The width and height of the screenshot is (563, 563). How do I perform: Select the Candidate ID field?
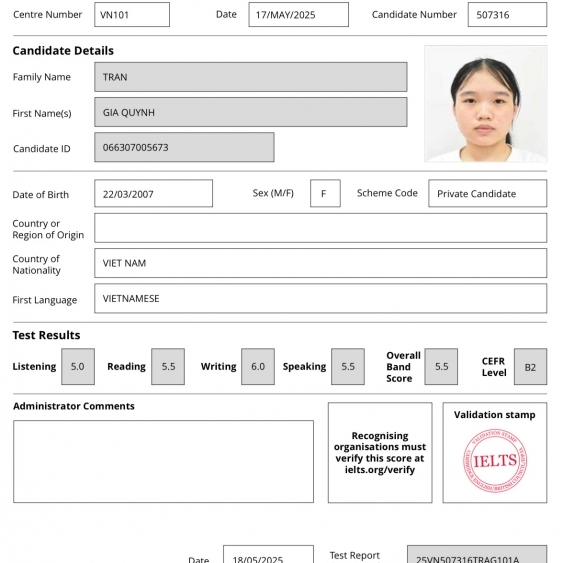click(184, 147)
